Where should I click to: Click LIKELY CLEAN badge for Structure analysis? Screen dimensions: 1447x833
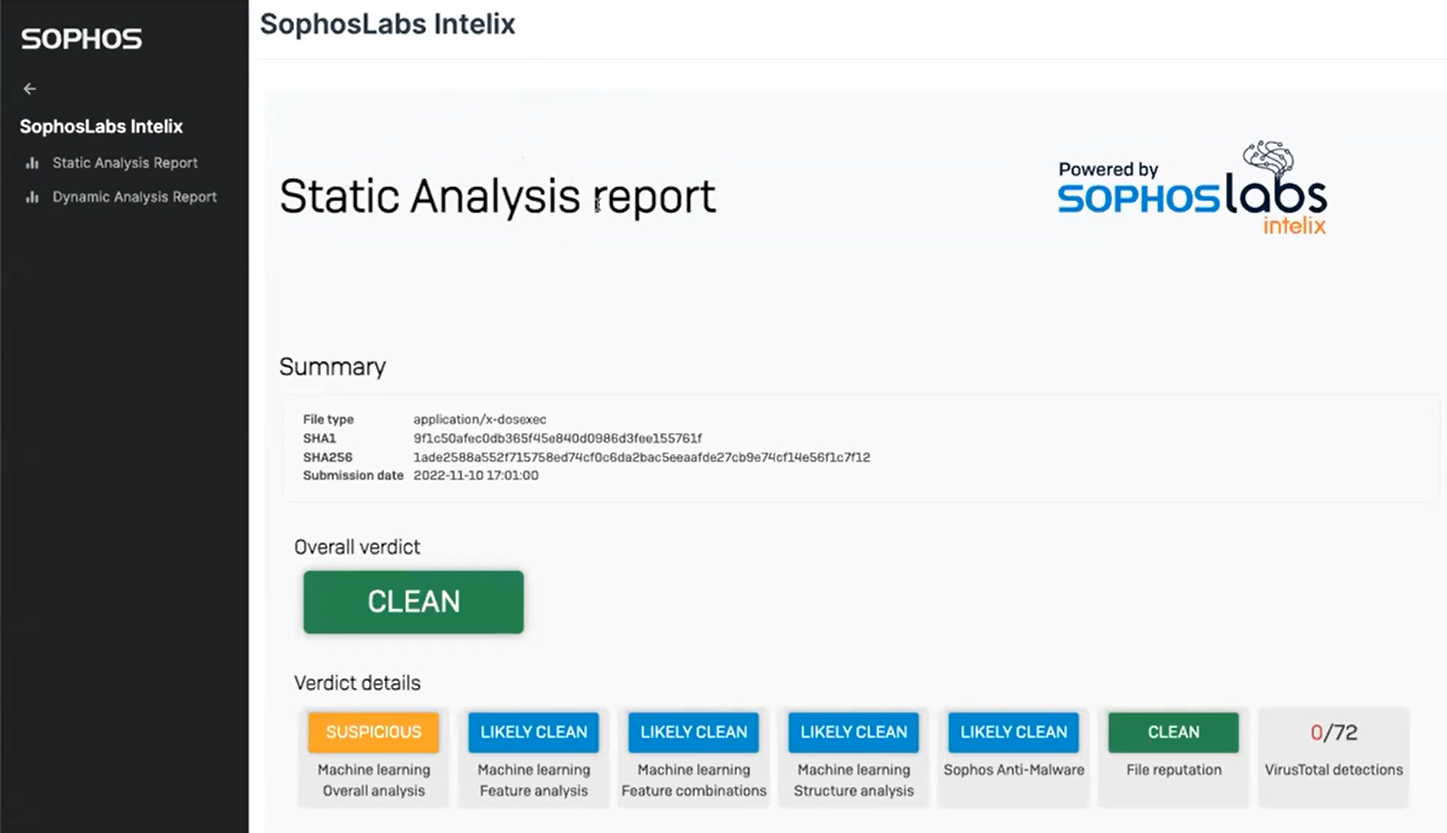853,732
